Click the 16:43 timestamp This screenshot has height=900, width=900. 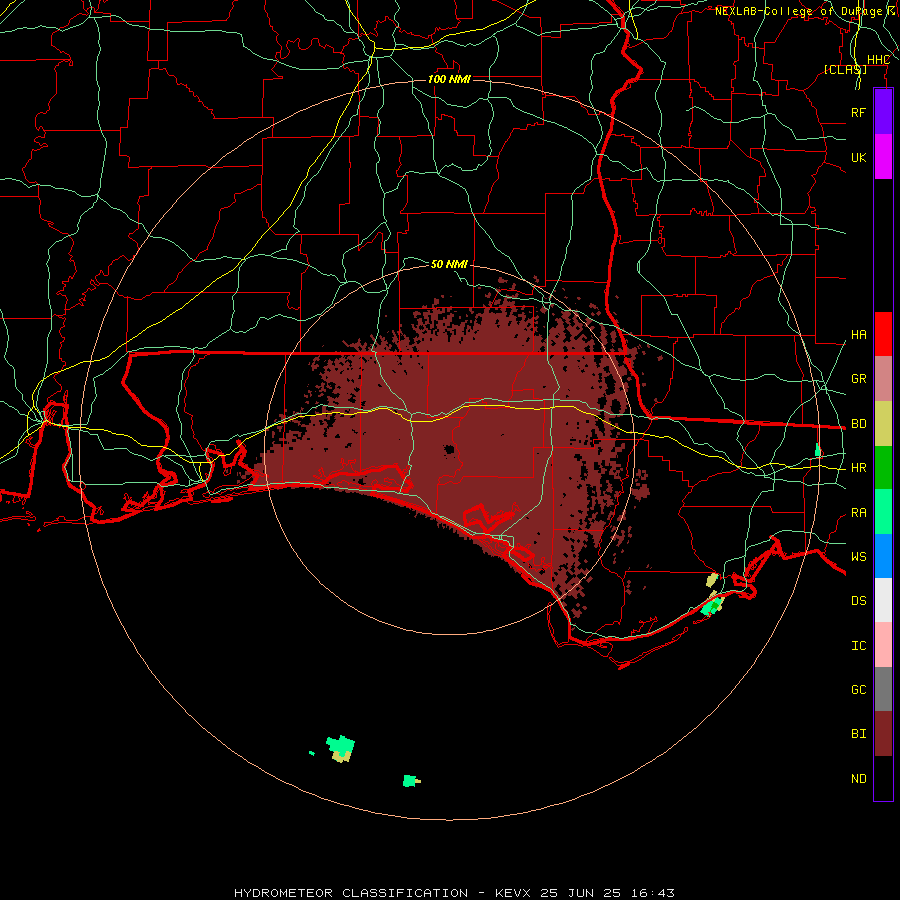point(651,893)
